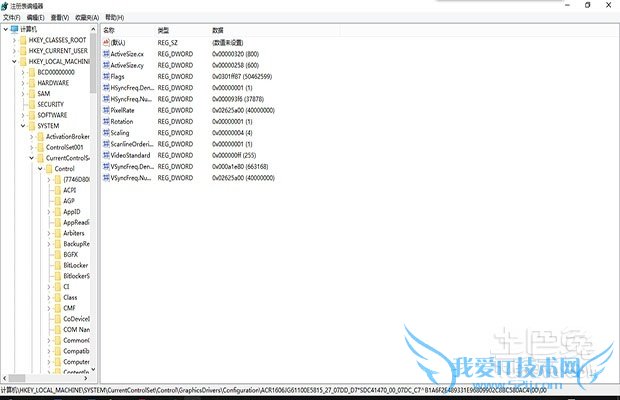Click the 0x00000320 (800) data cell

coord(236,54)
